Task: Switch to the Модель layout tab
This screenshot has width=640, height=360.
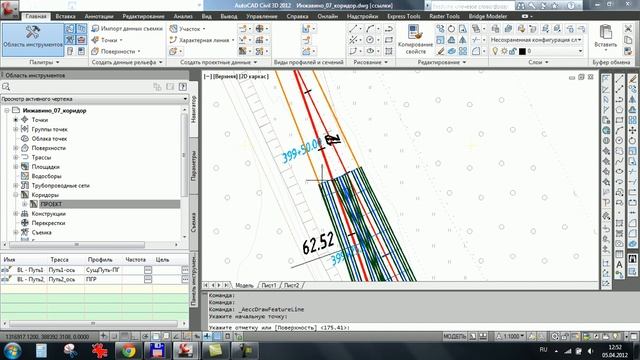Action: coord(244,285)
